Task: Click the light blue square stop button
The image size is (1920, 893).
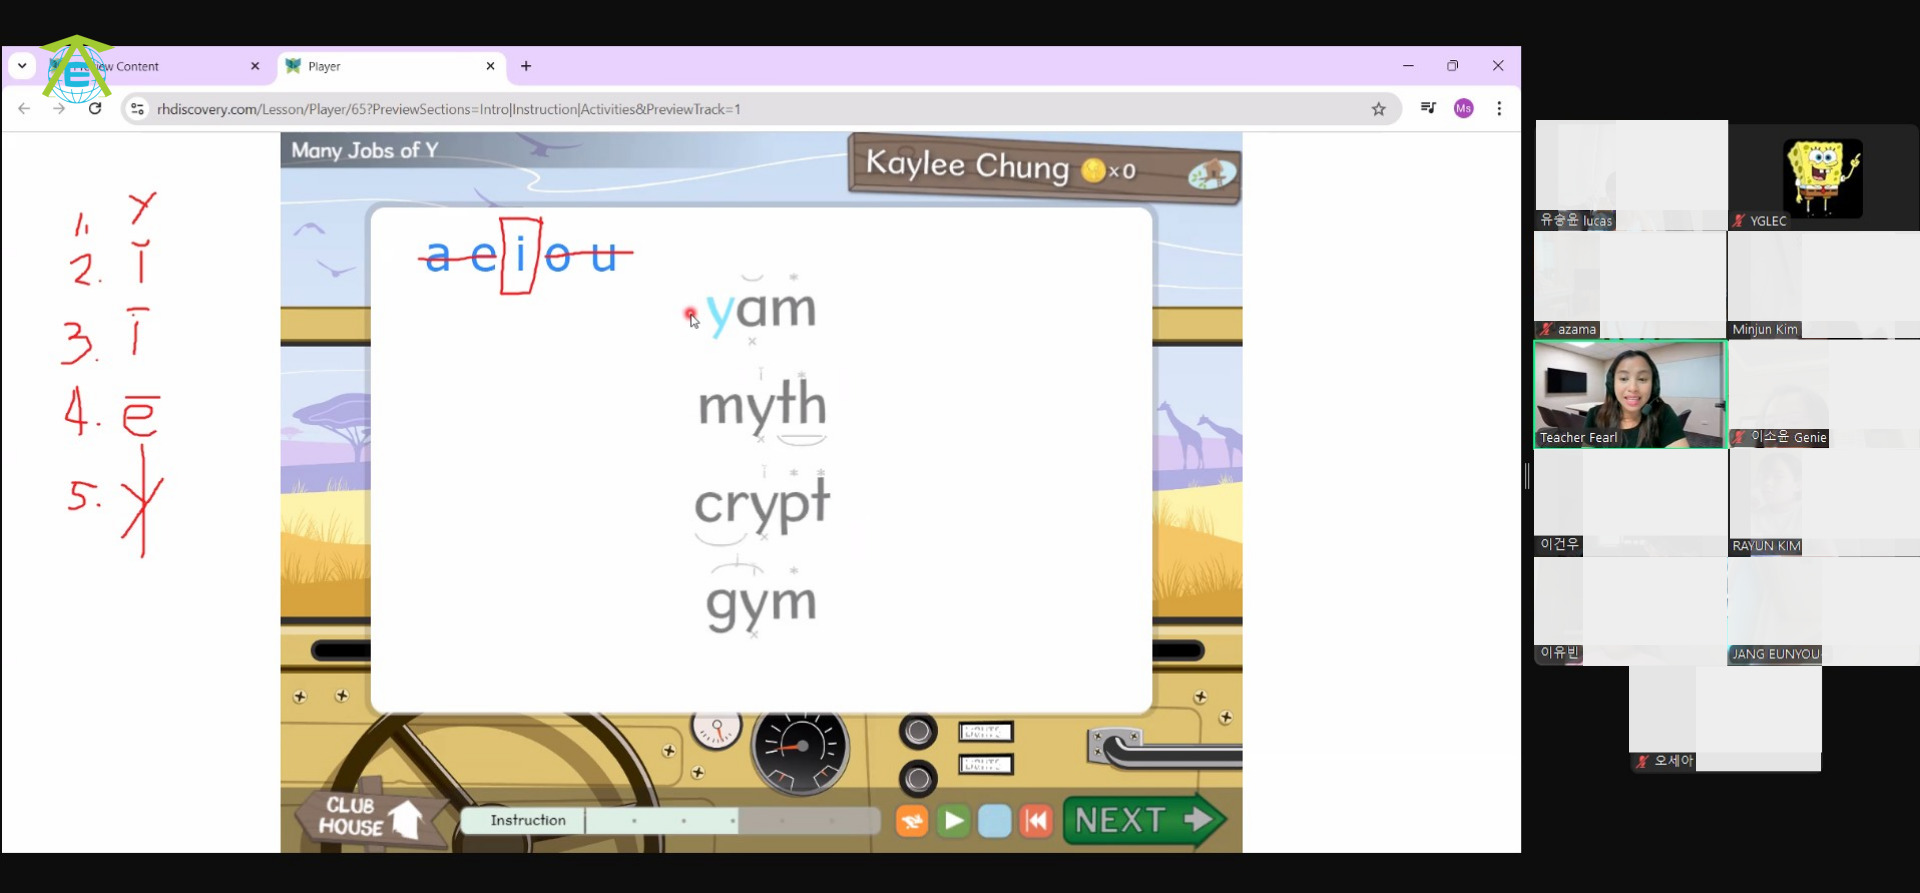Action: click(995, 821)
